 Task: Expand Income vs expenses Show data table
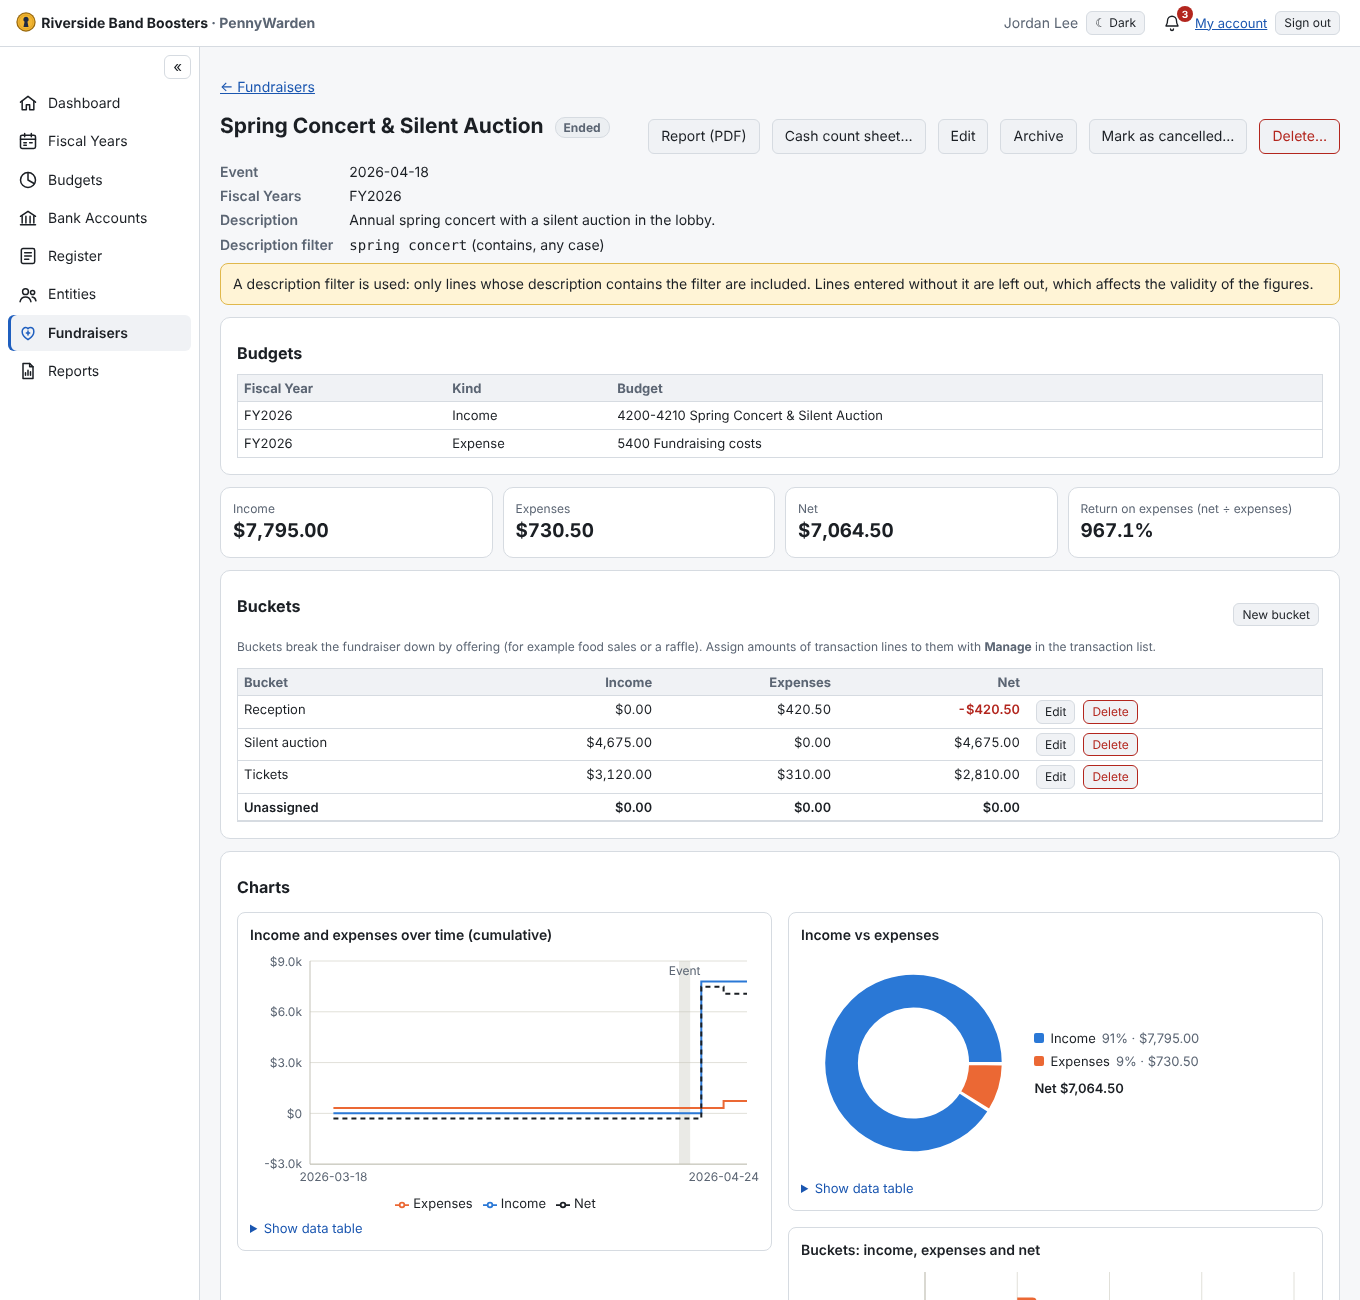point(857,1188)
